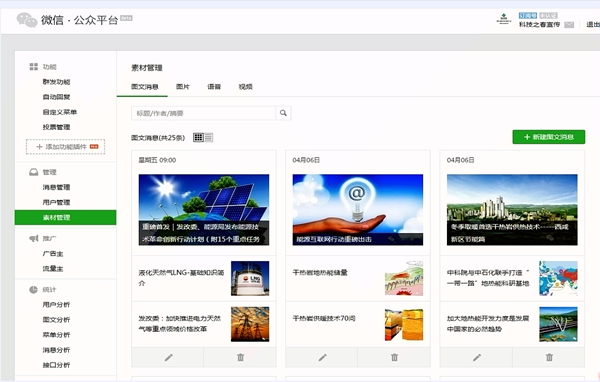Open 自定义菜单 in the sidebar
The width and height of the screenshot is (600, 382).
point(60,112)
